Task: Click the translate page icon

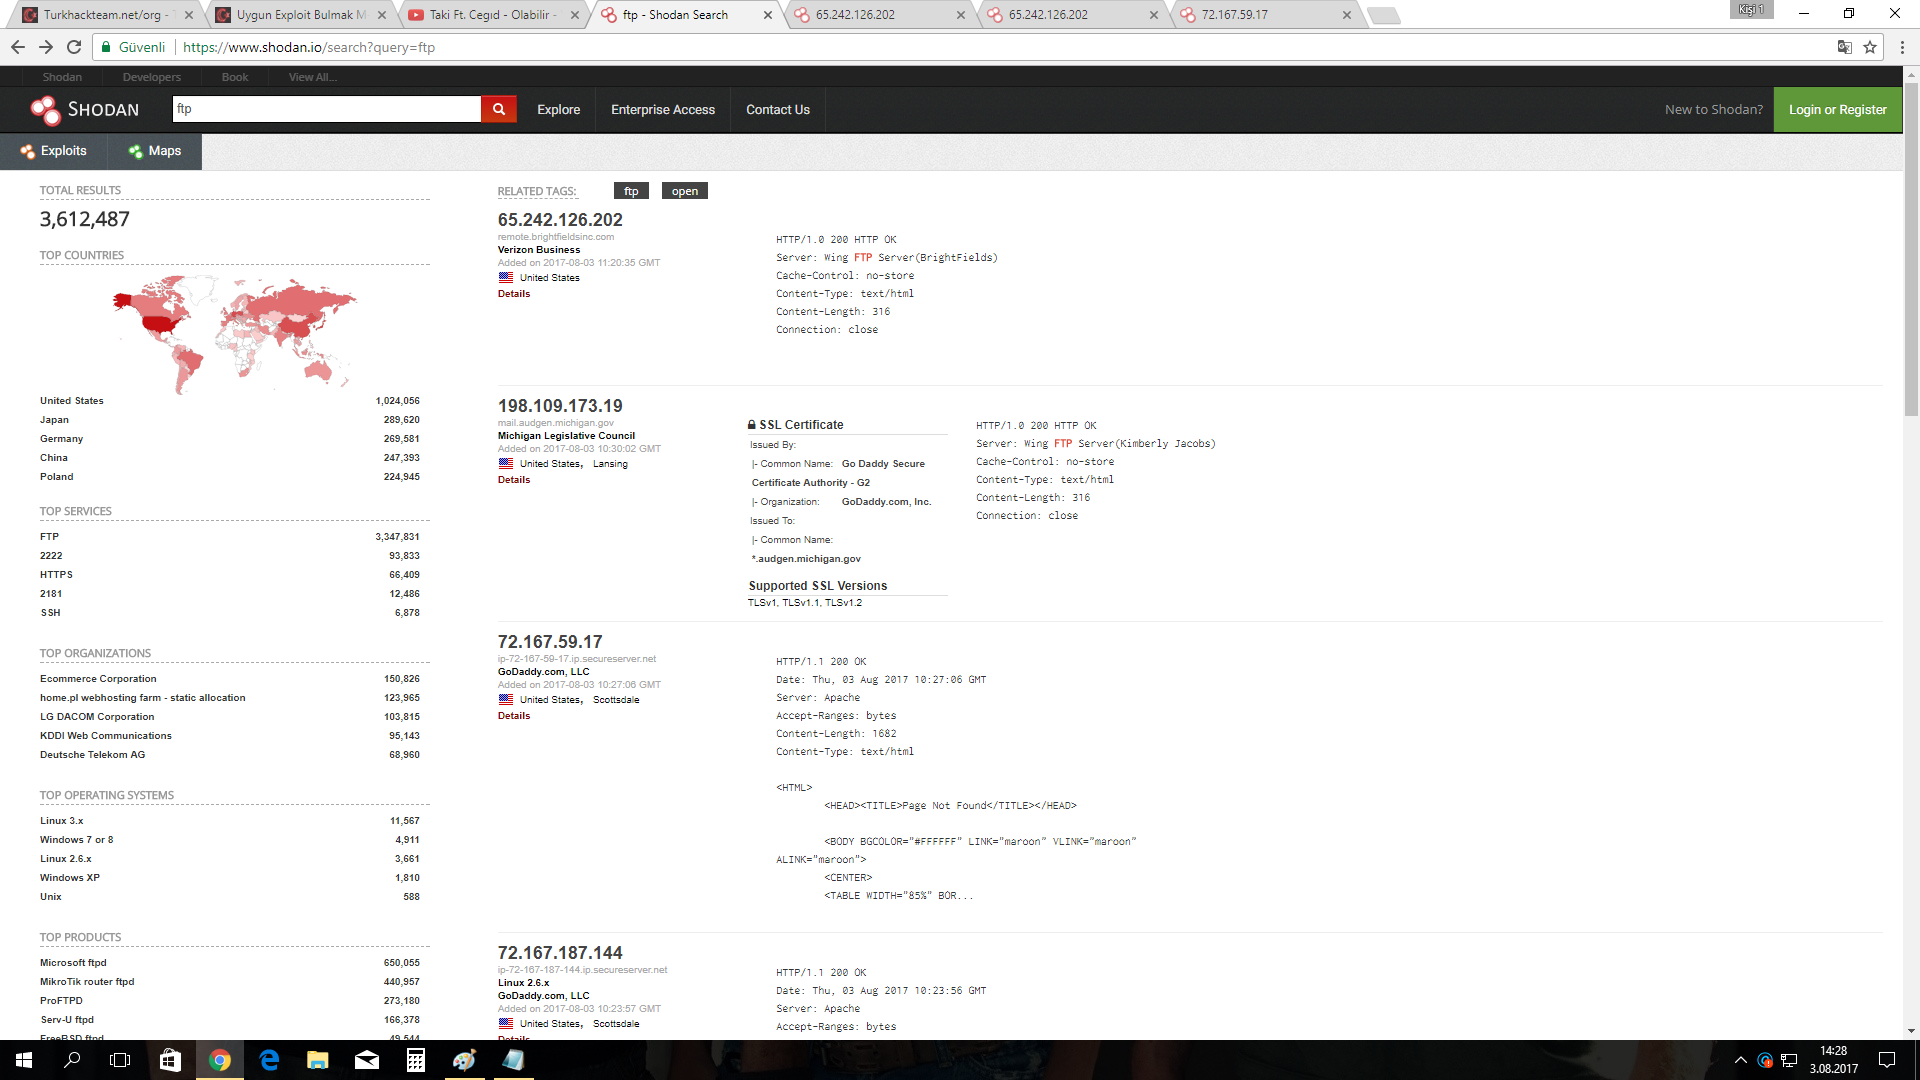Action: coord(1845,47)
